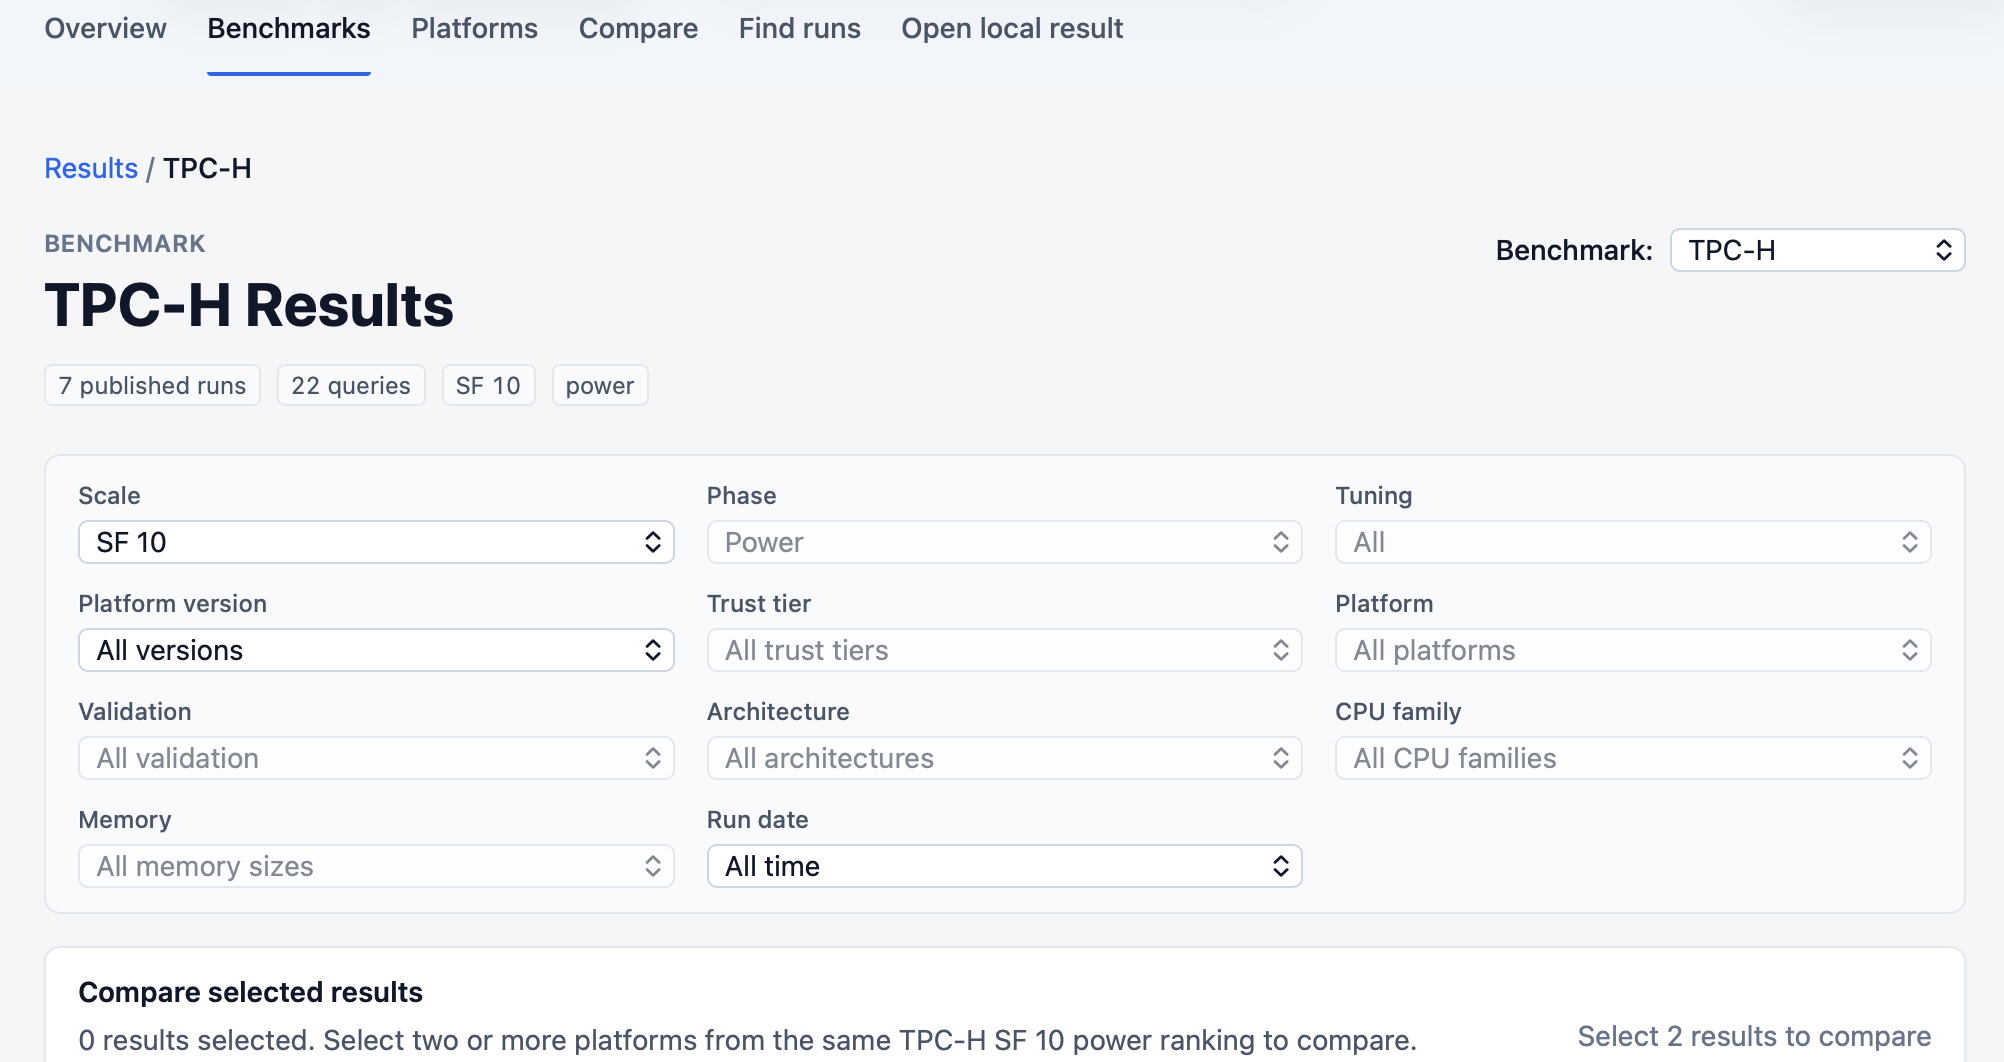Follow the Results breadcrumb link

click(x=91, y=168)
